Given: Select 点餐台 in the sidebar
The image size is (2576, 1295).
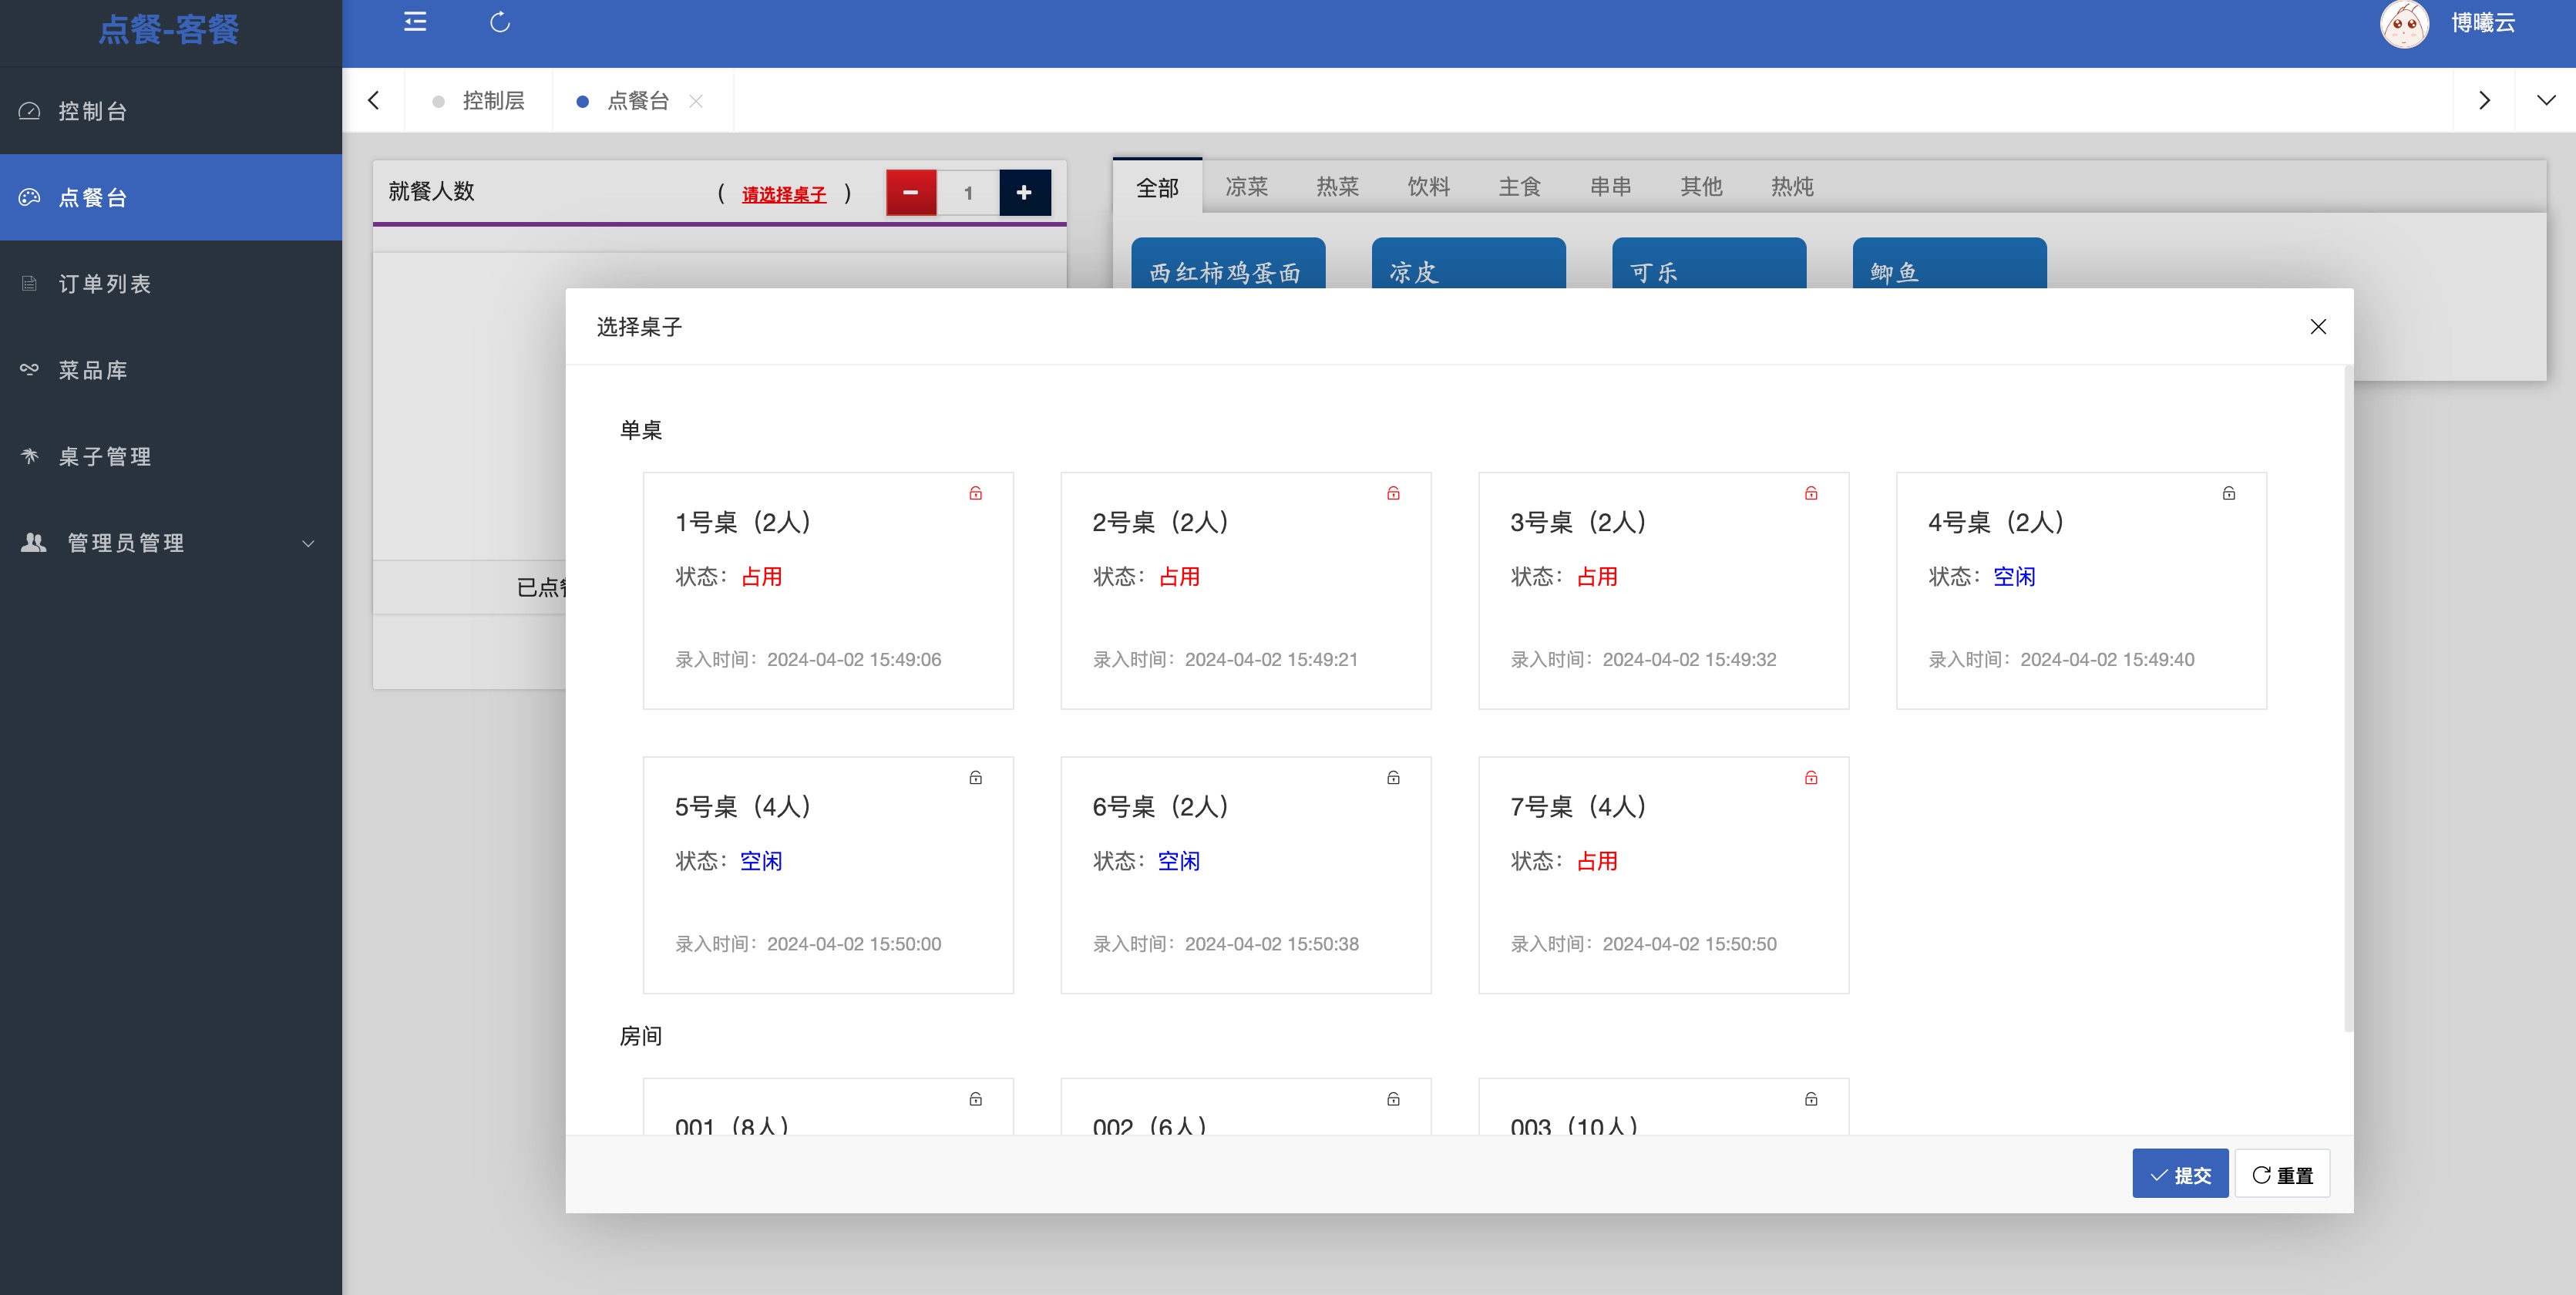Looking at the screenshot, I should click(171, 197).
